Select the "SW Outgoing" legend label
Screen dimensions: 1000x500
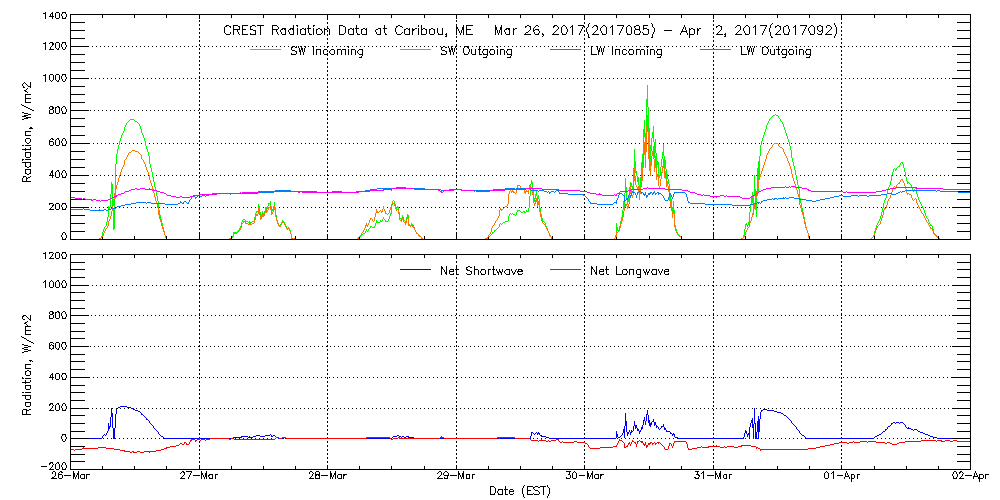tap(476, 52)
